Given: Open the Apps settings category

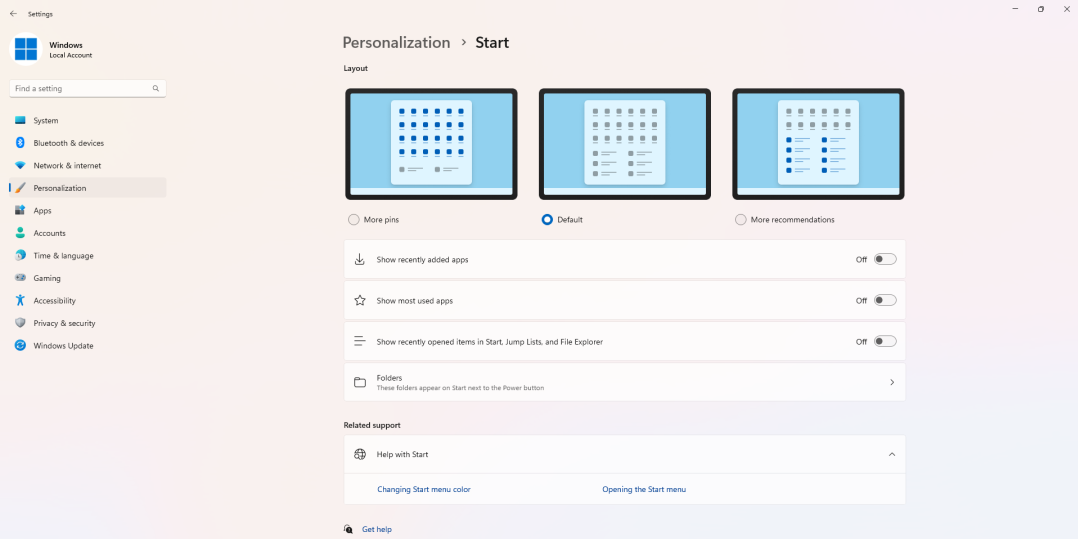Looking at the screenshot, I should click(x=42, y=211).
